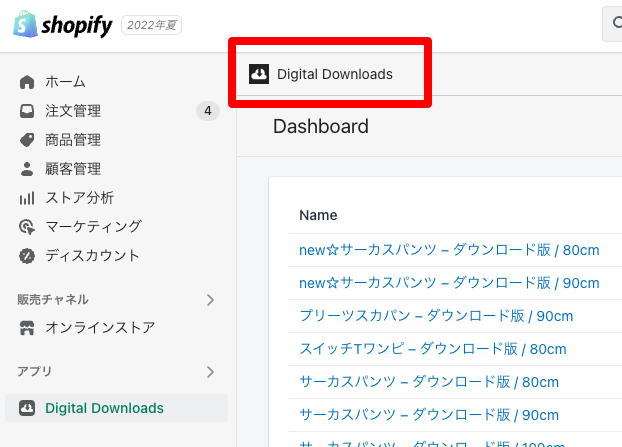Open スイッチTワンピ ダウンロード版 / 80cm

click(x=433, y=349)
